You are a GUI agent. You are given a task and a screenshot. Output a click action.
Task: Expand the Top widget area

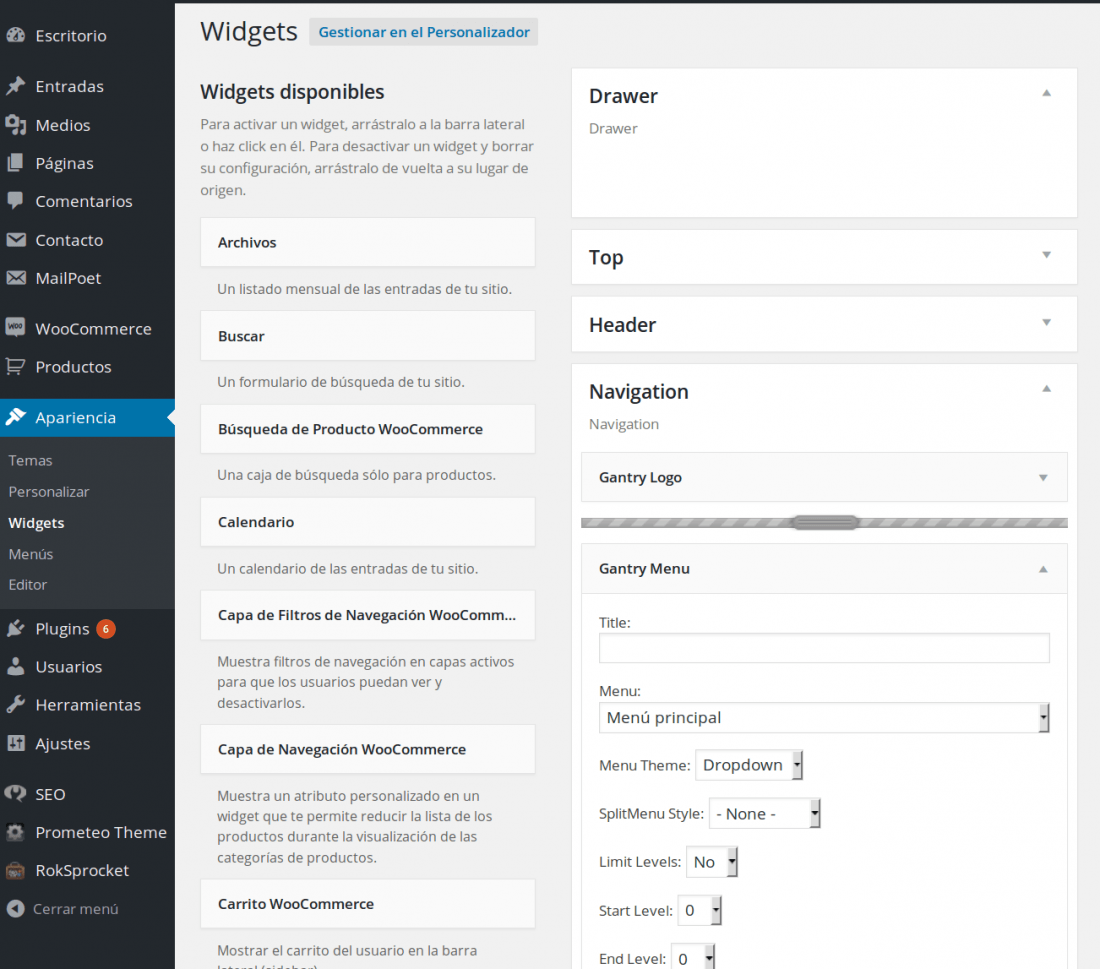pos(1046,255)
